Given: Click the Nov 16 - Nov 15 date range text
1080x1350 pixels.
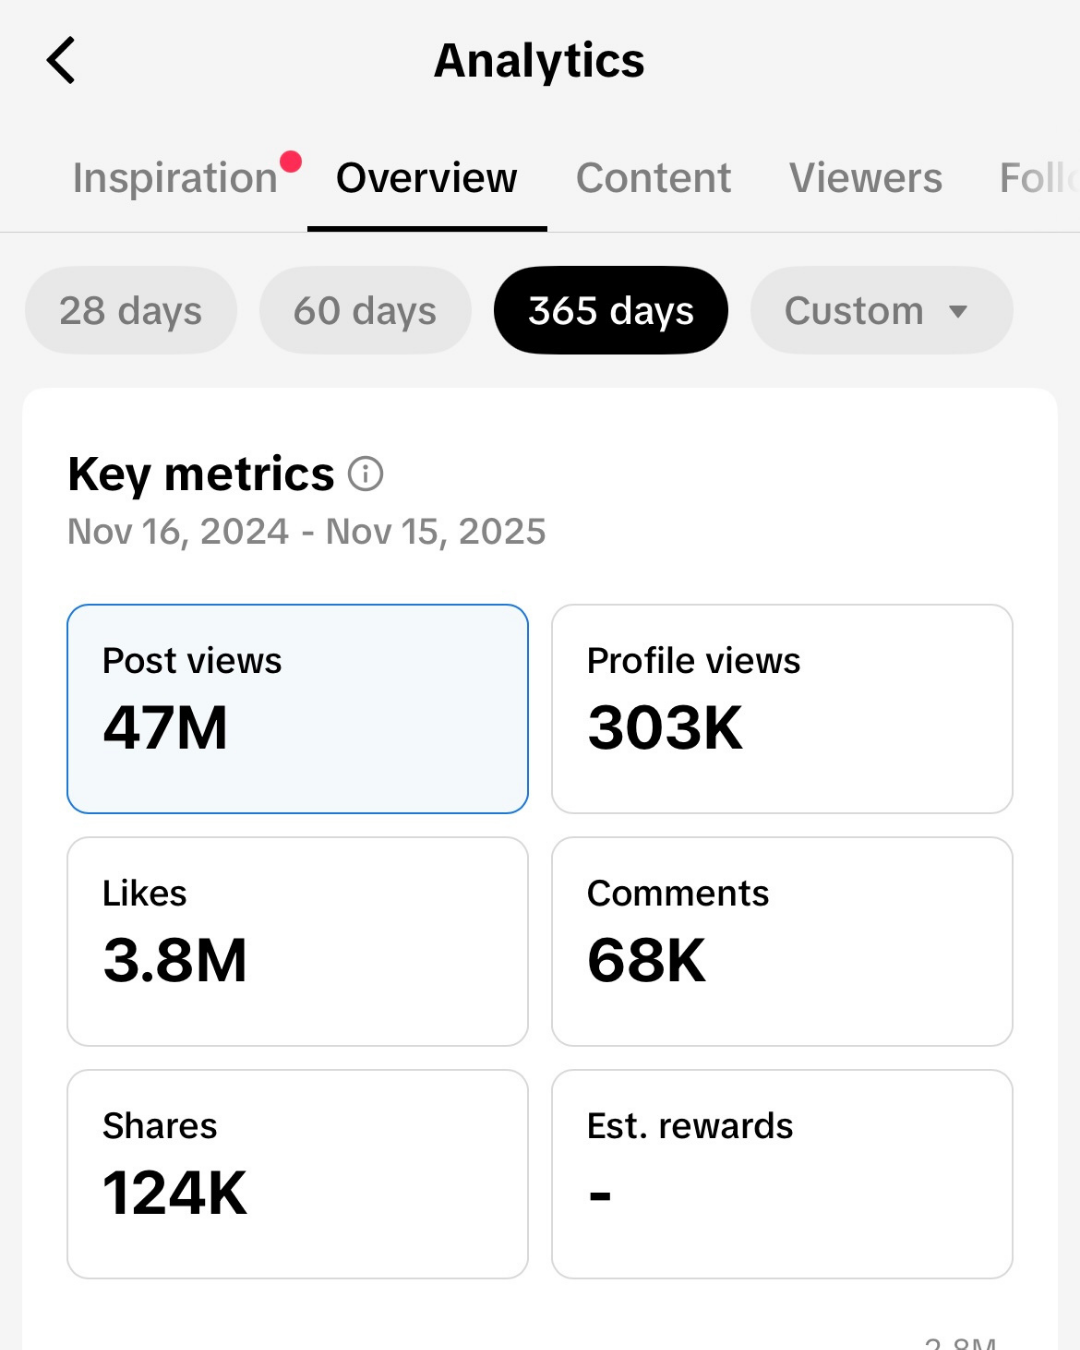Looking at the screenshot, I should tap(306, 531).
